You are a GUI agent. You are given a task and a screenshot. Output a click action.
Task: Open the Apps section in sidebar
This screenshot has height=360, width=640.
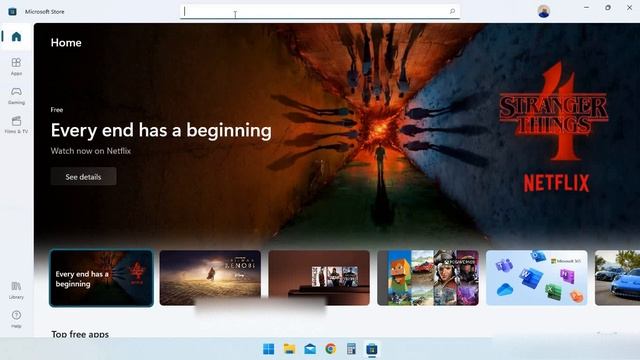coord(16,67)
